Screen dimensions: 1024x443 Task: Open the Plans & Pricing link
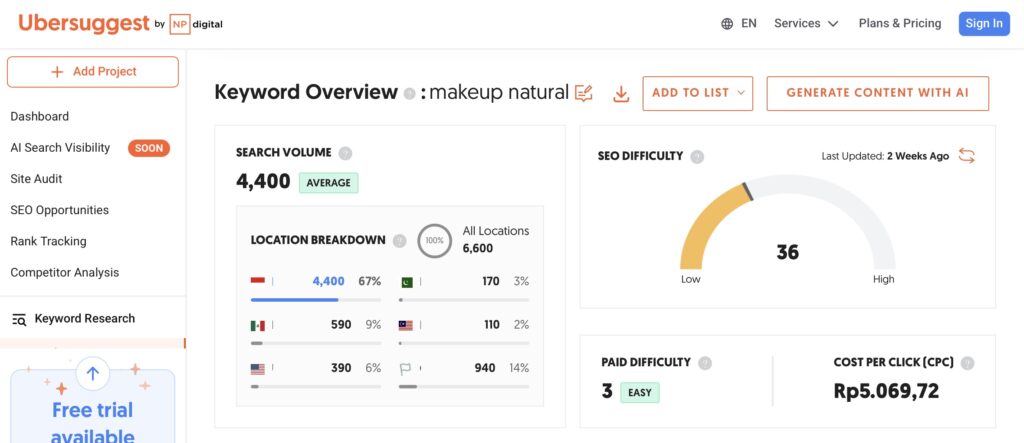[899, 23]
